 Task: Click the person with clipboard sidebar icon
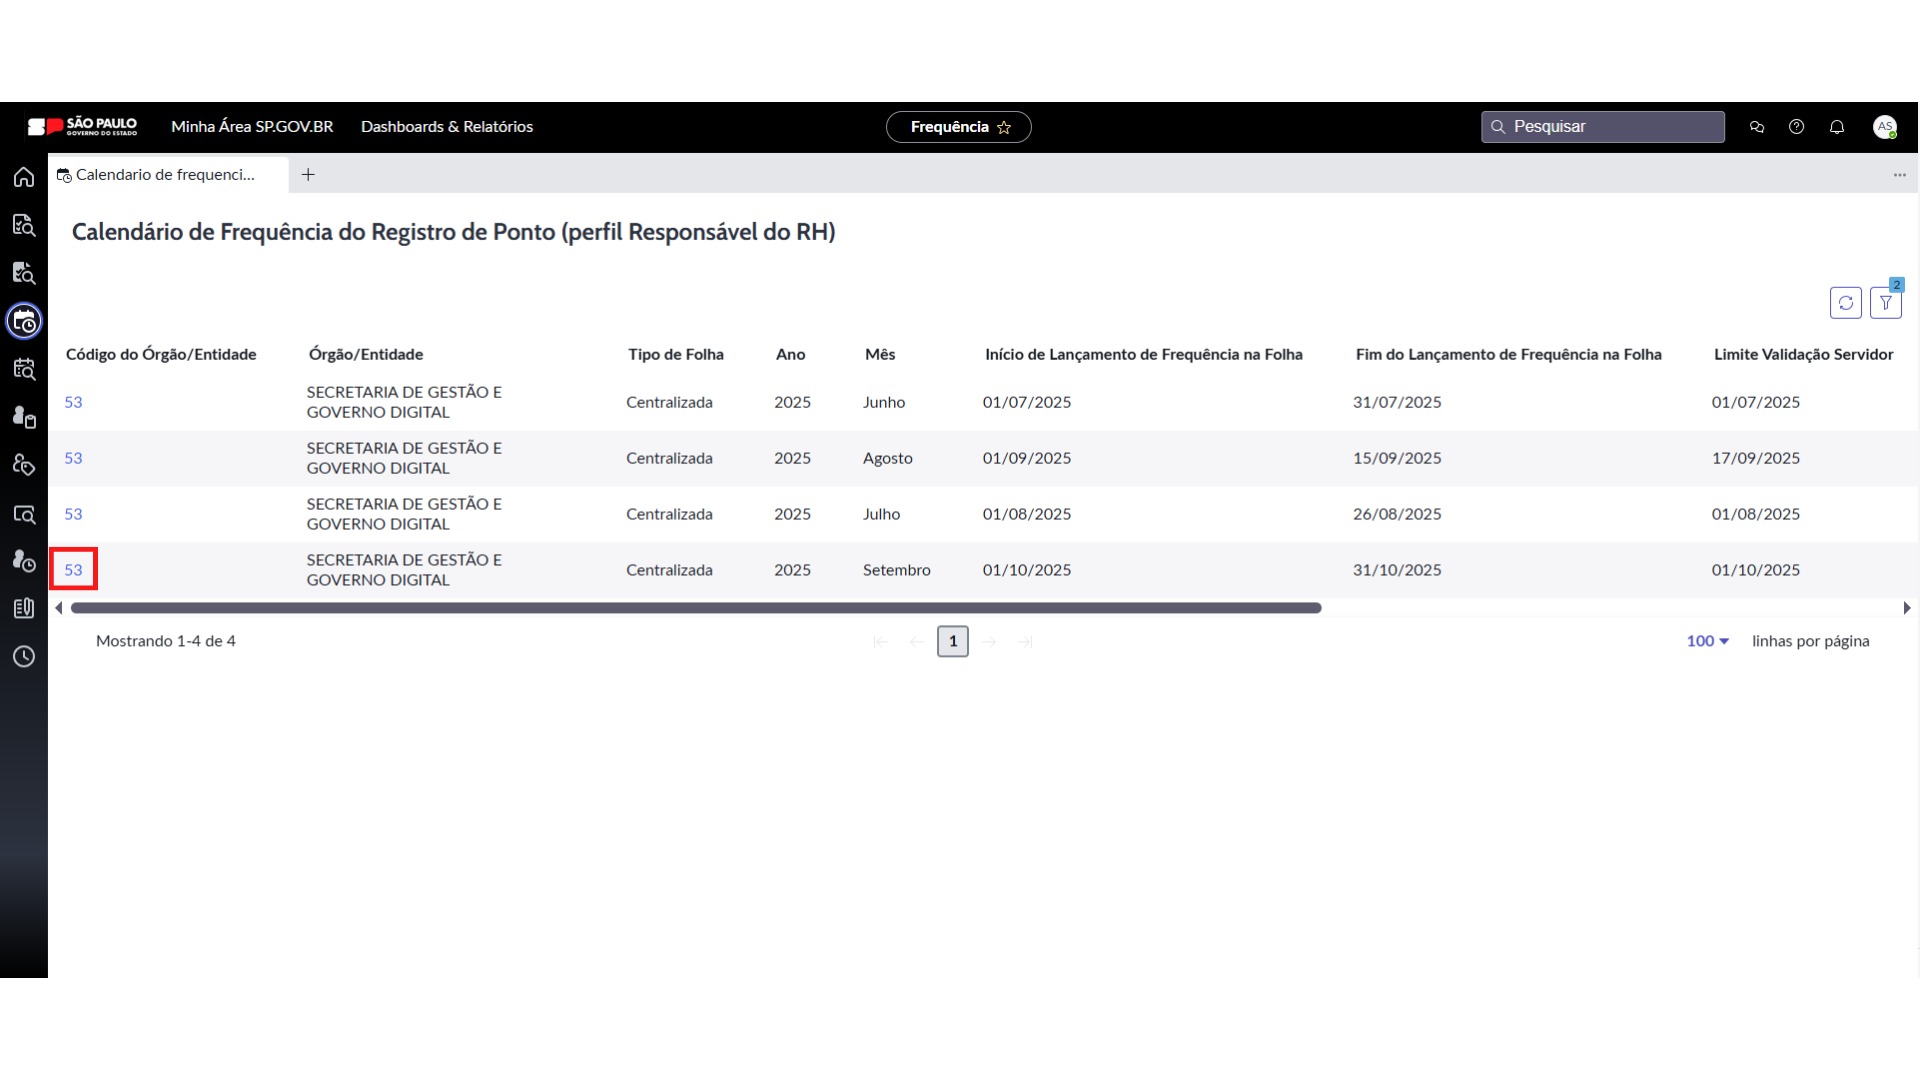(x=24, y=417)
